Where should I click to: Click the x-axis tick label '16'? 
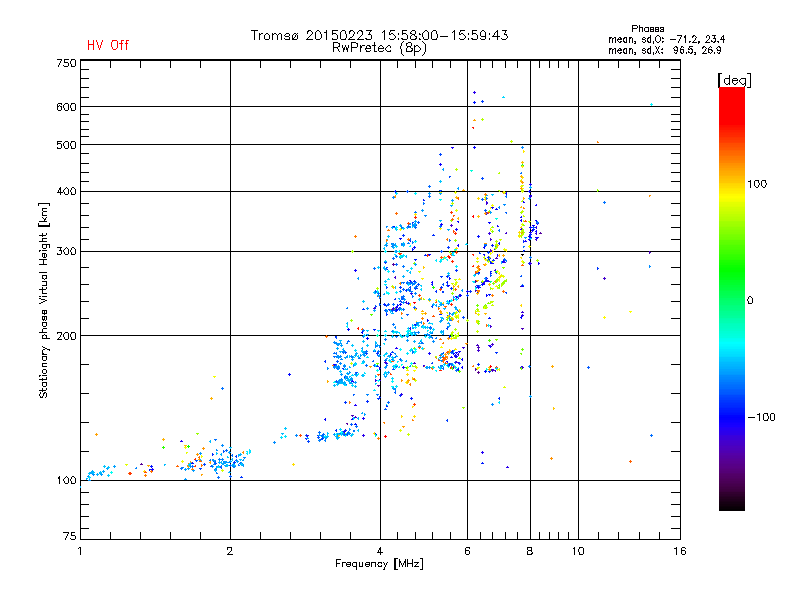(x=680, y=551)
